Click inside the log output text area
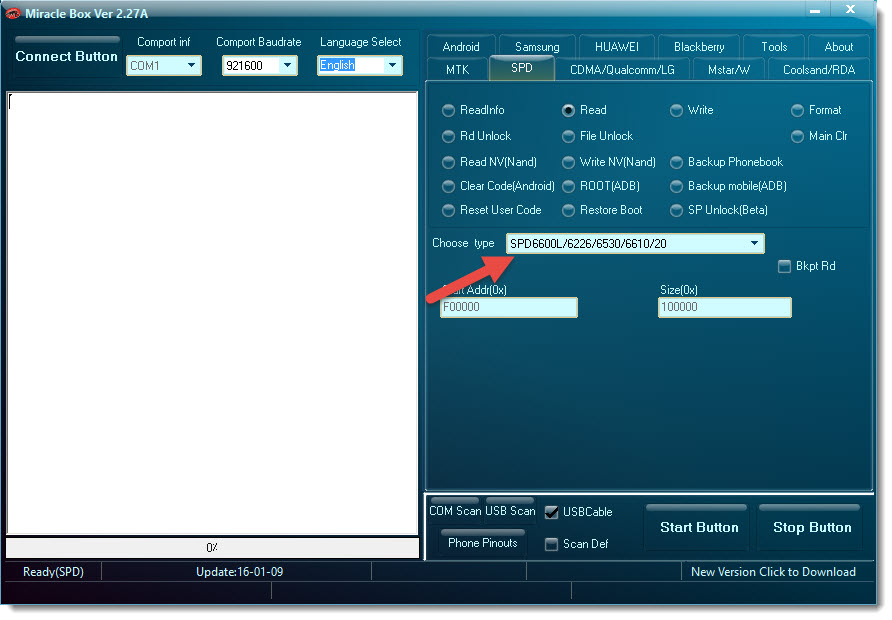 point(212,313)
